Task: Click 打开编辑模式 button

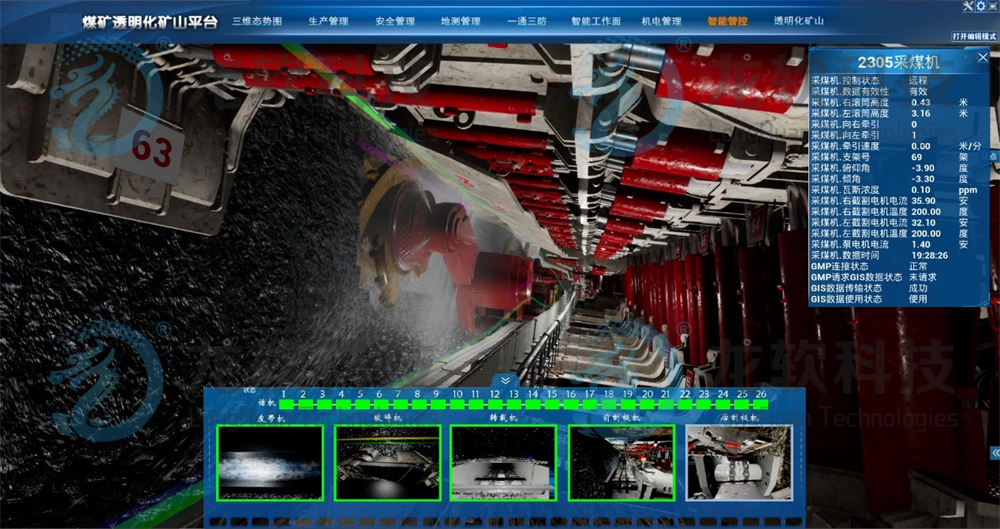Action: 973,36
